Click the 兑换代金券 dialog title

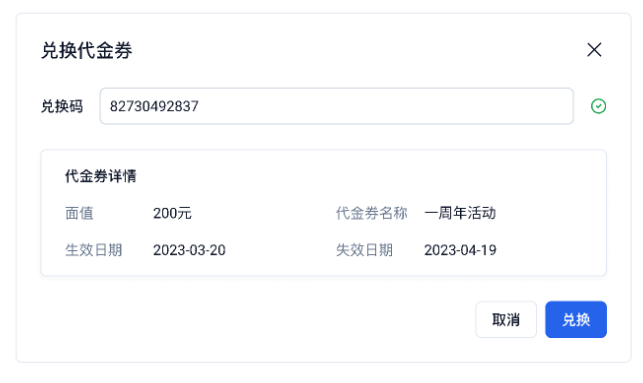(87, 51)
